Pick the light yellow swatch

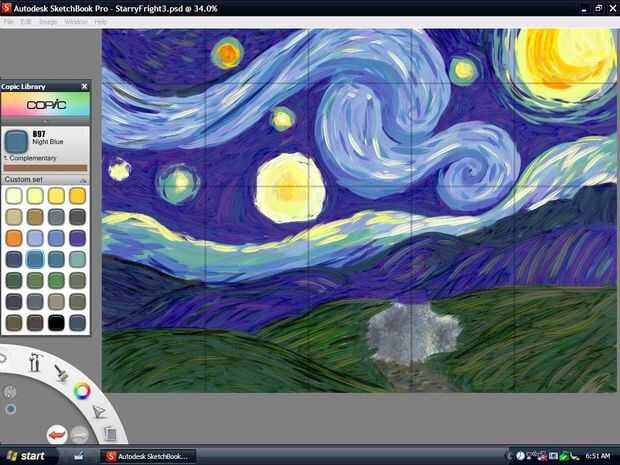click(35, 196)
